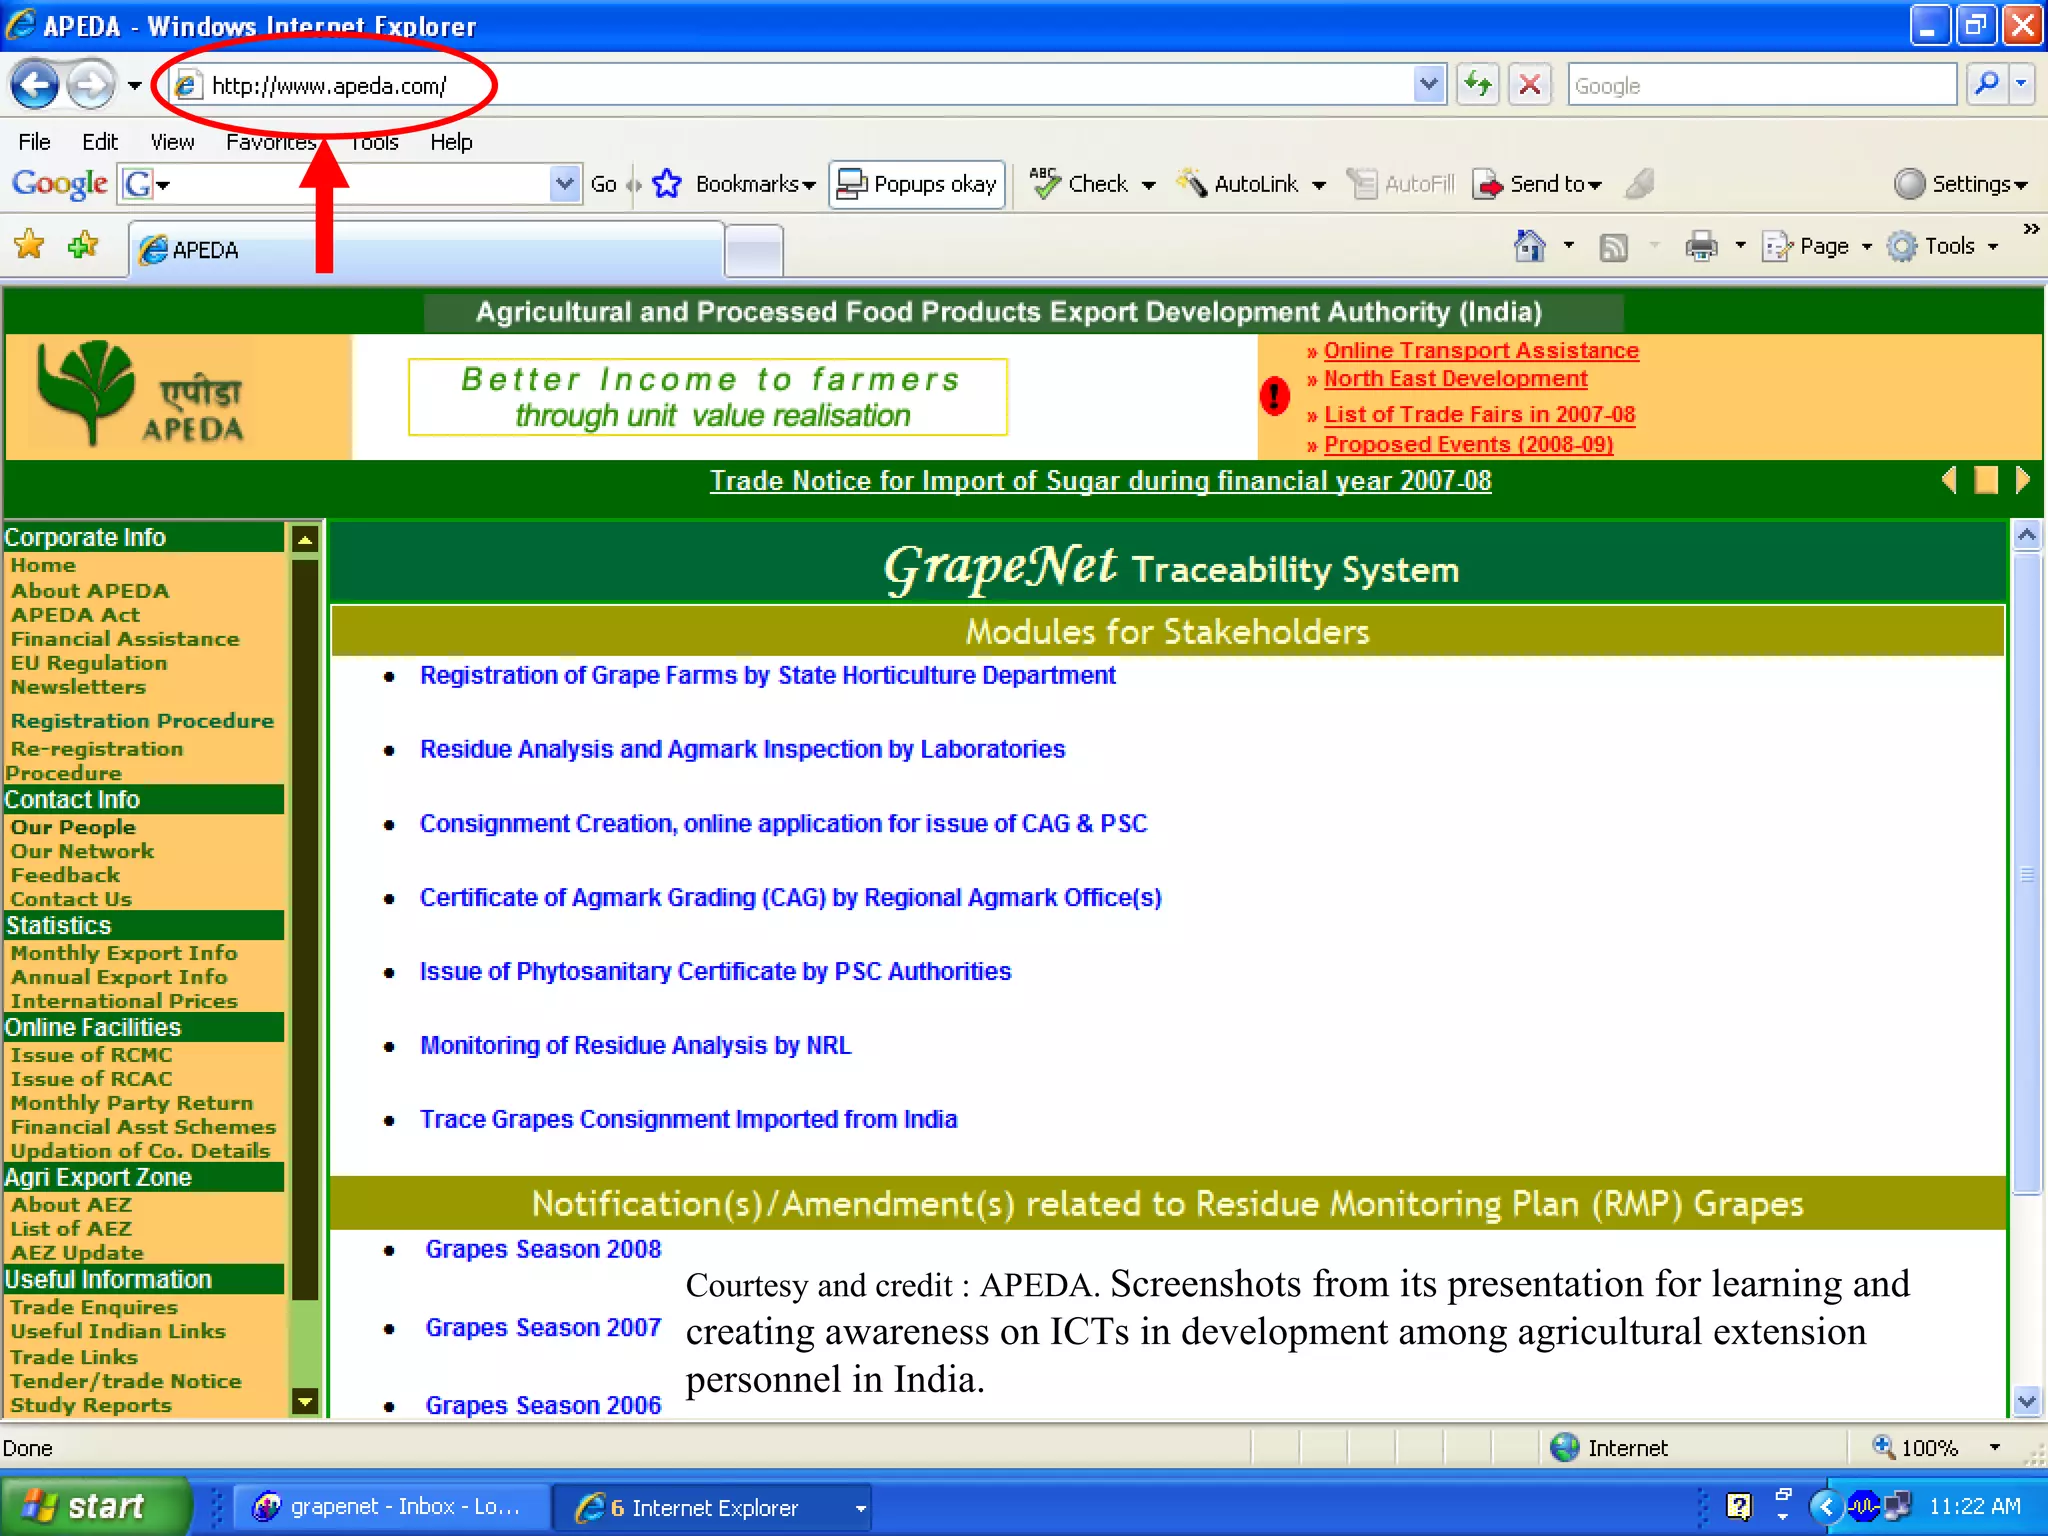Open List of Trade Fairs in 2007-08
2048x1536 pixels.
[1479, 414]
